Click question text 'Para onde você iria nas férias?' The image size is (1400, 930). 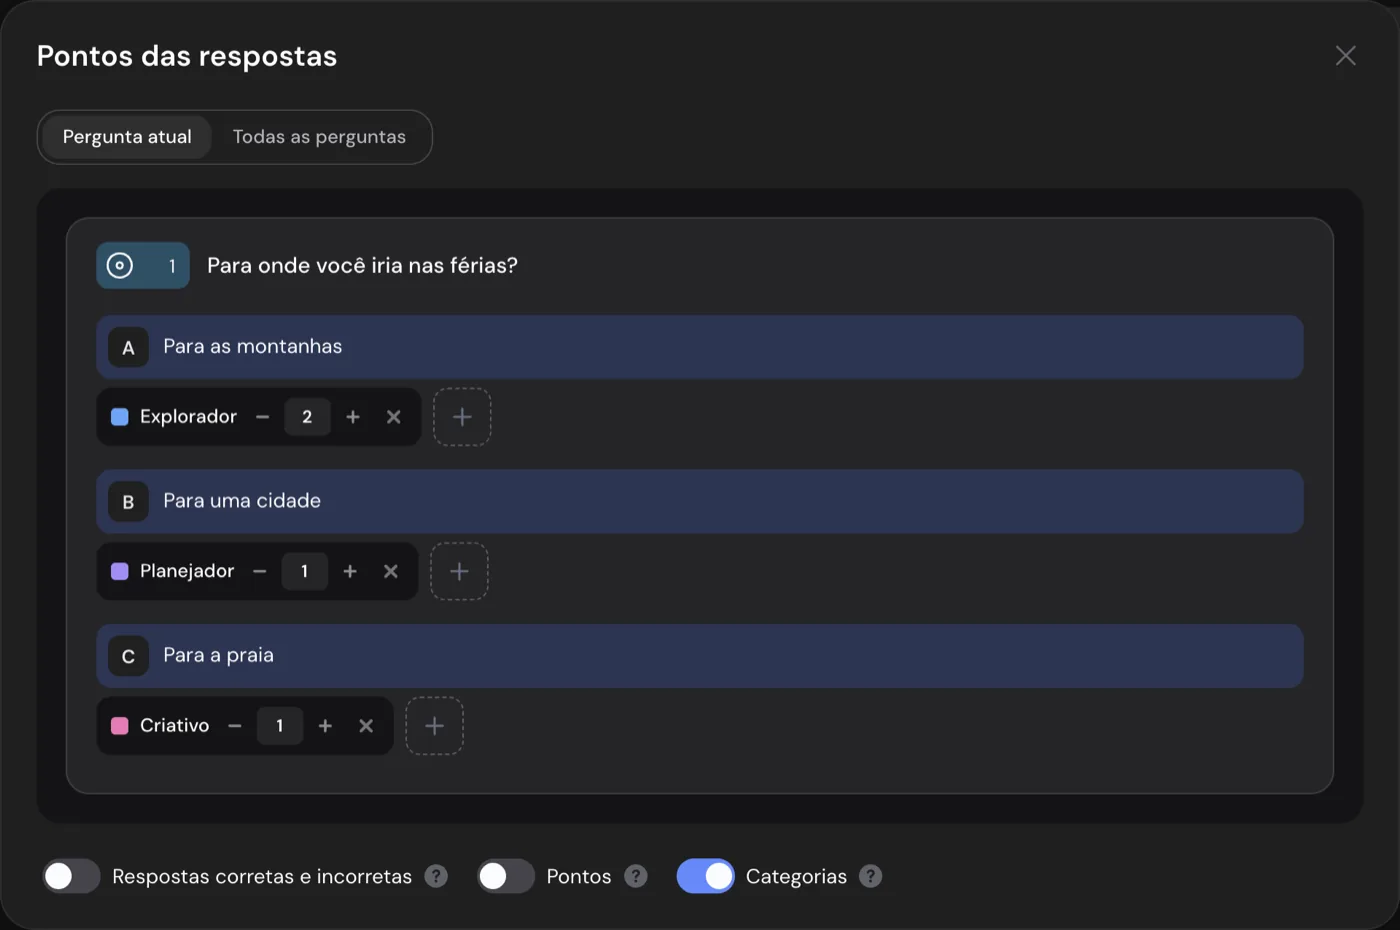pyautogui.click(x=362, y=266)
